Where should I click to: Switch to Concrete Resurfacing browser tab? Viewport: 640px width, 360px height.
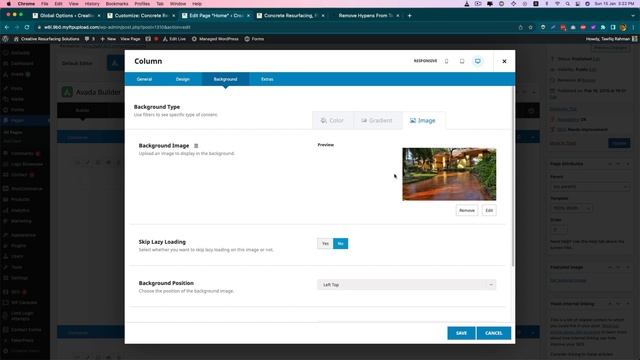click(x=291, y=16)
